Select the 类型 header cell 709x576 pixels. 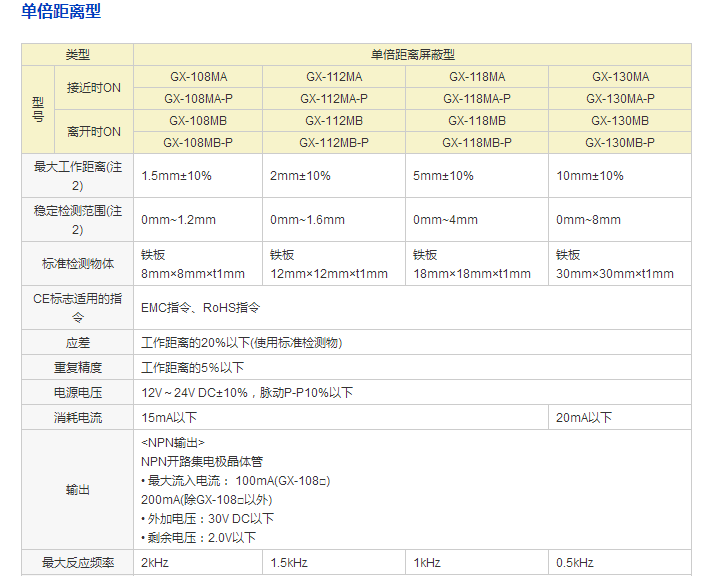click(78, 55)
